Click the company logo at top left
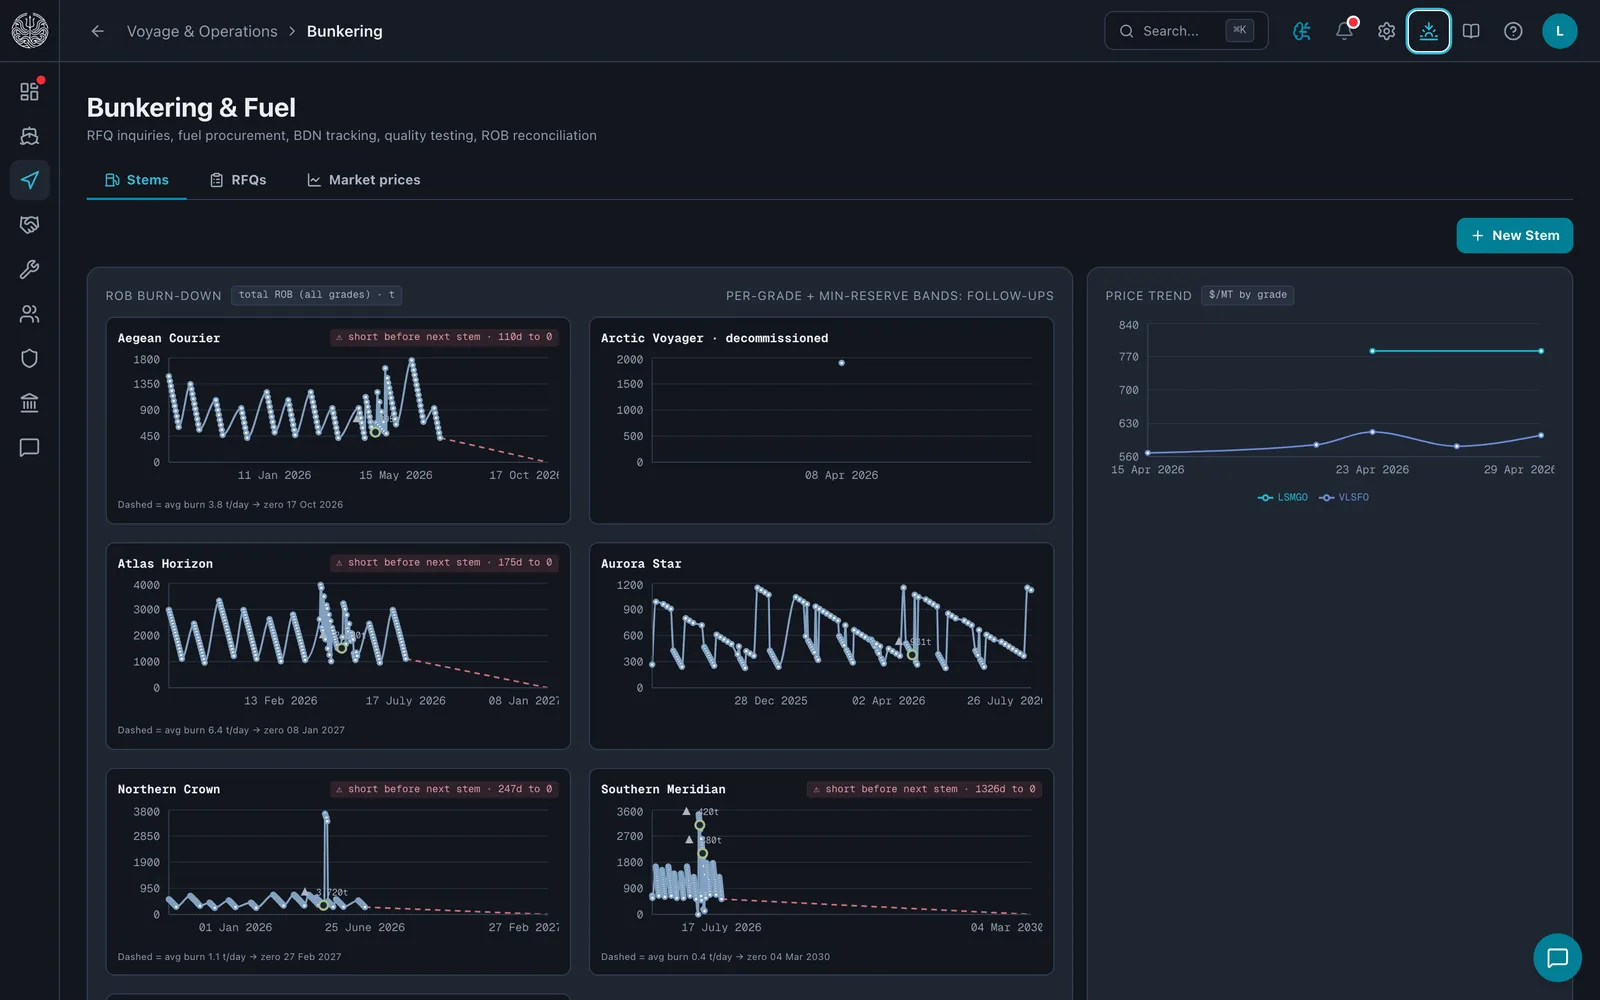The image size is (1600, 1000). [29, 31]
